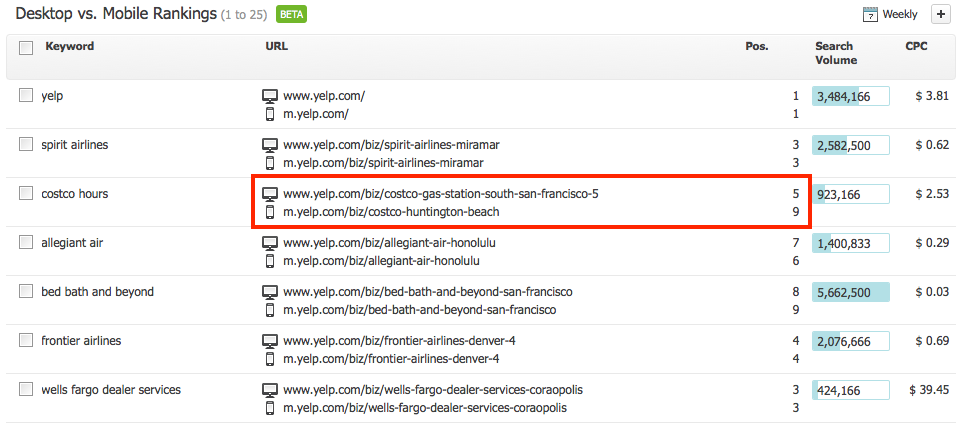The width and height of the screenshot is (962, 427).
Task: Check the box for yelp keyword
Action: (x=26, y=95)
